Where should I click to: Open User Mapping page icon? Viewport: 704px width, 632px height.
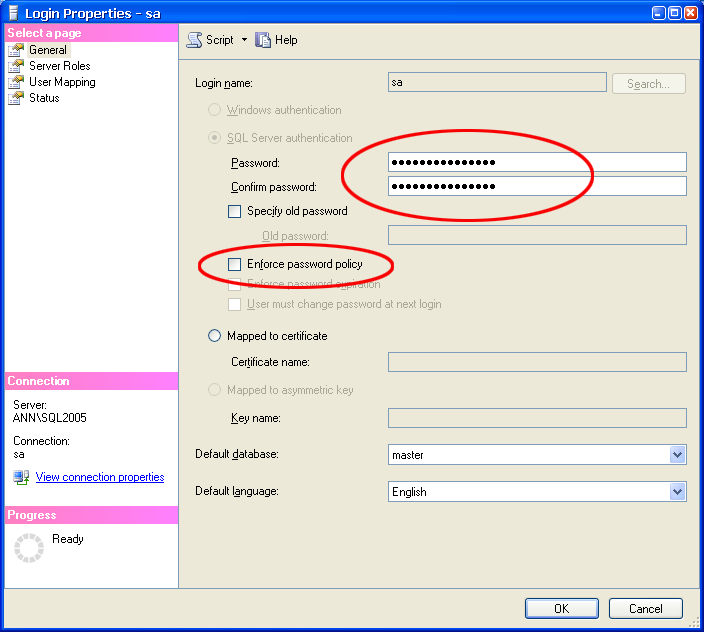[x=16, y=82]
